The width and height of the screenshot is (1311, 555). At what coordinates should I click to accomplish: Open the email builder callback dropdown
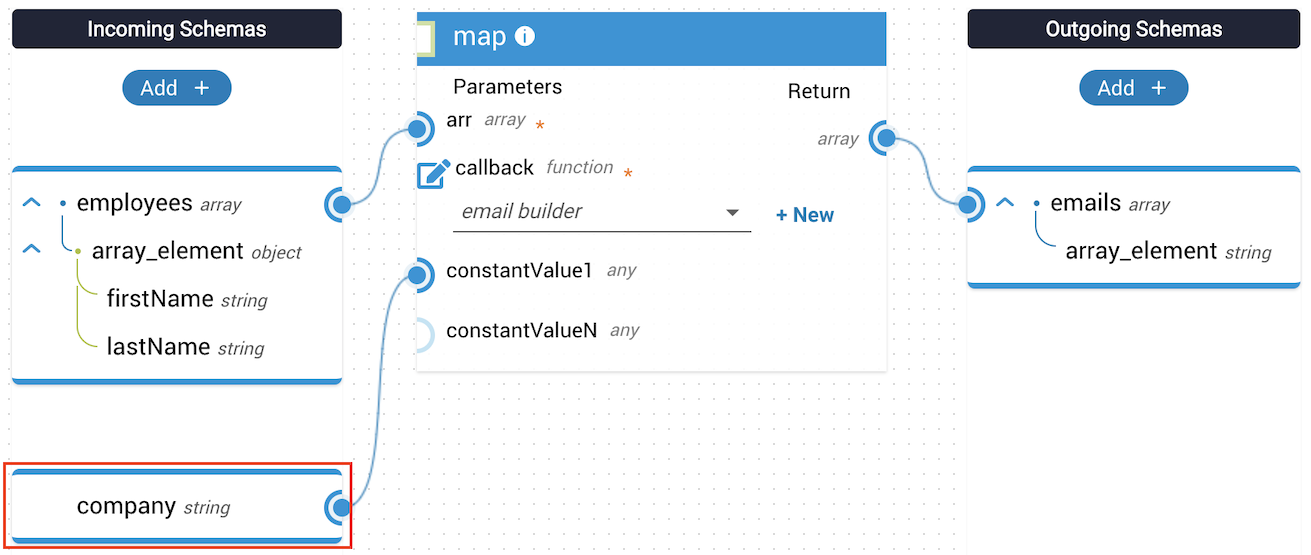601,212
